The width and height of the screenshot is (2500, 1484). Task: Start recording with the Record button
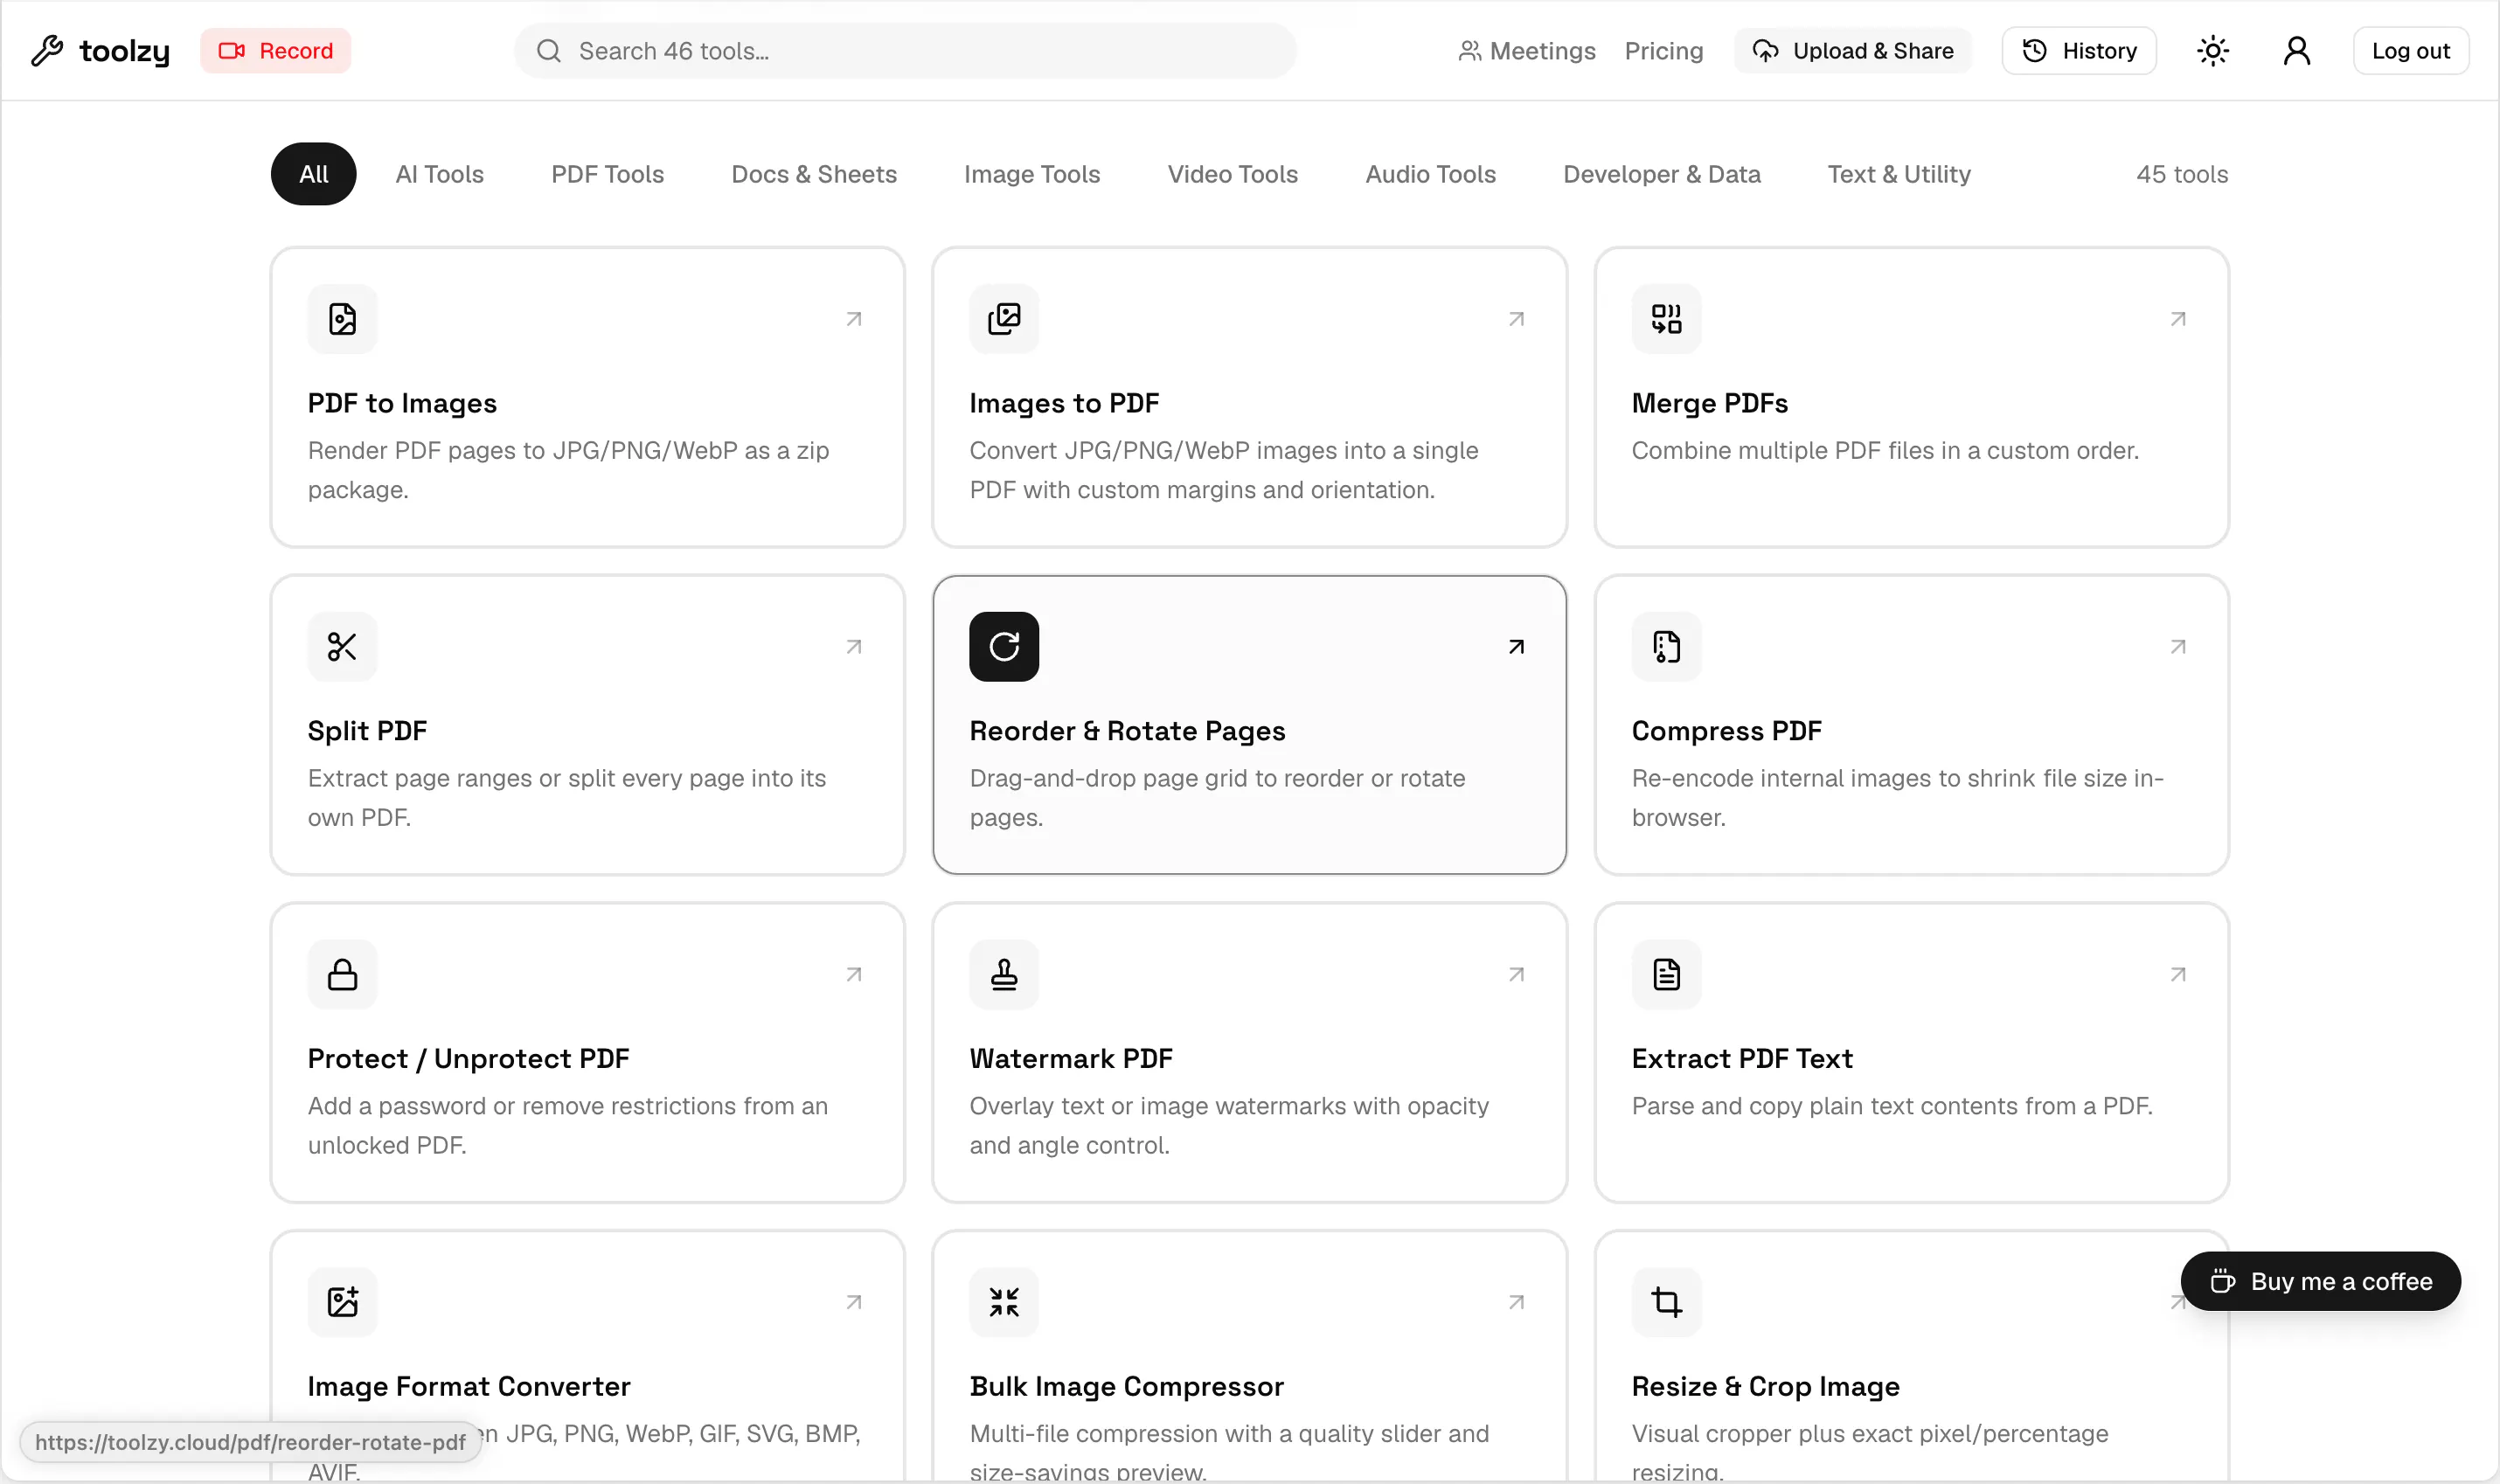tap(275, 50)
